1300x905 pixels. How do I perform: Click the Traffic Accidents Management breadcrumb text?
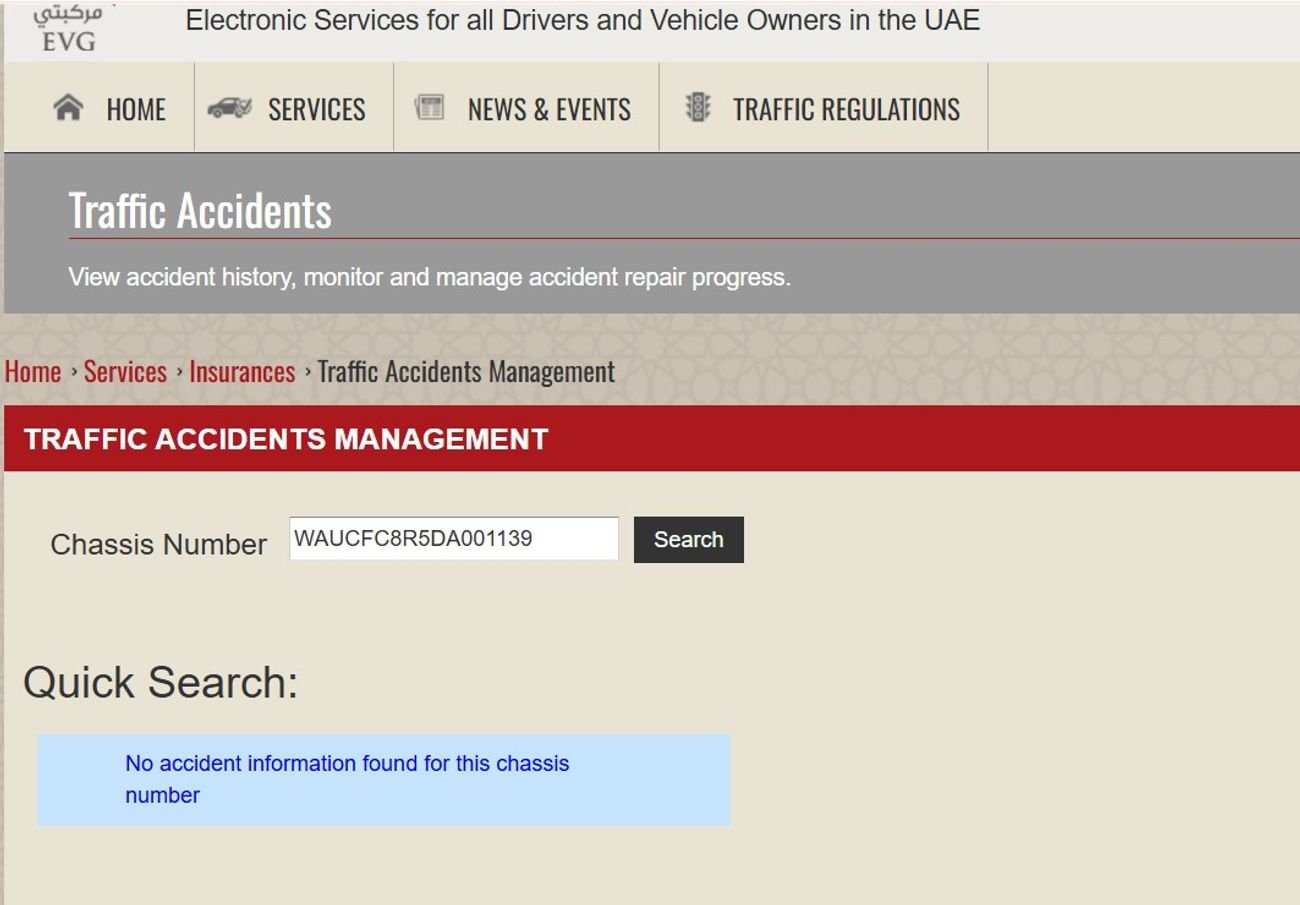coord(466,372)
